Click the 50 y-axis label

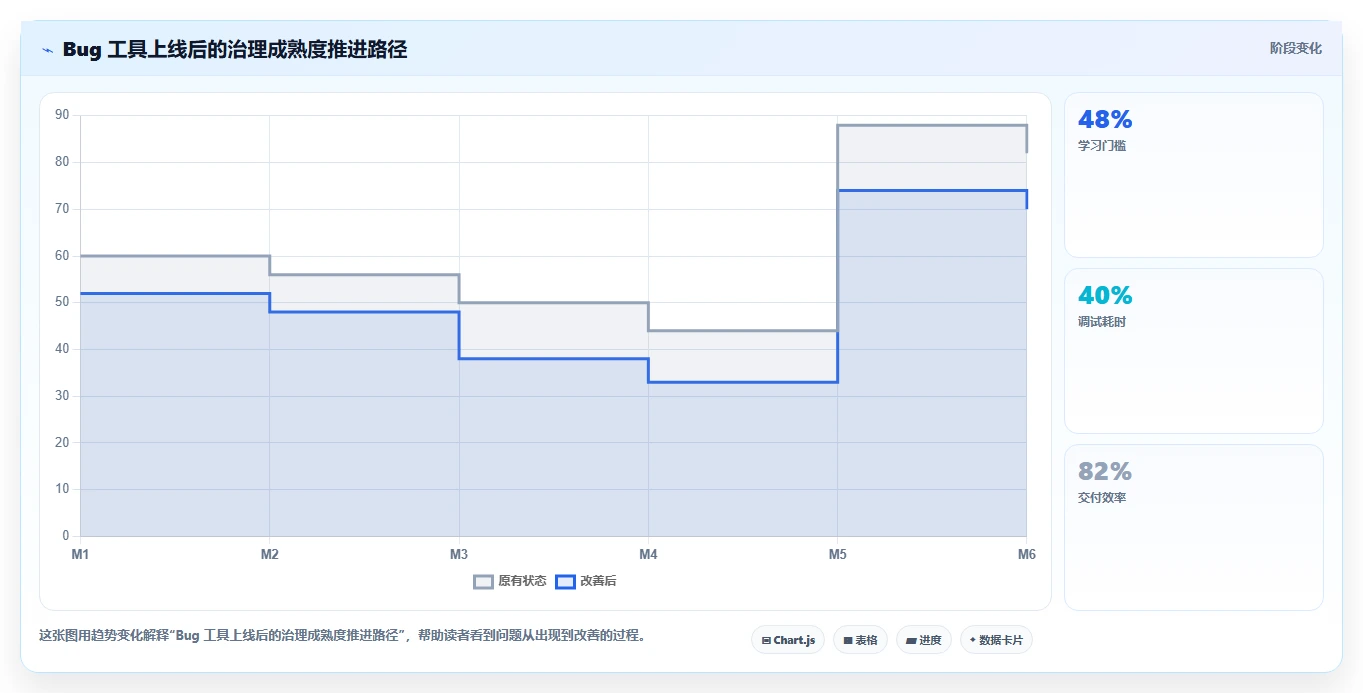point(62,302)
